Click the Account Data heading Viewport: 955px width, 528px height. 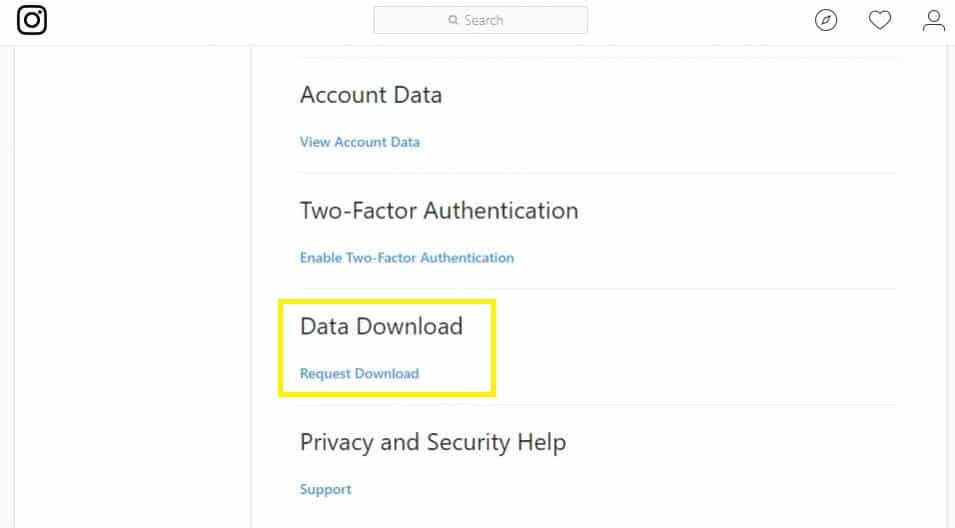[371, 95]
